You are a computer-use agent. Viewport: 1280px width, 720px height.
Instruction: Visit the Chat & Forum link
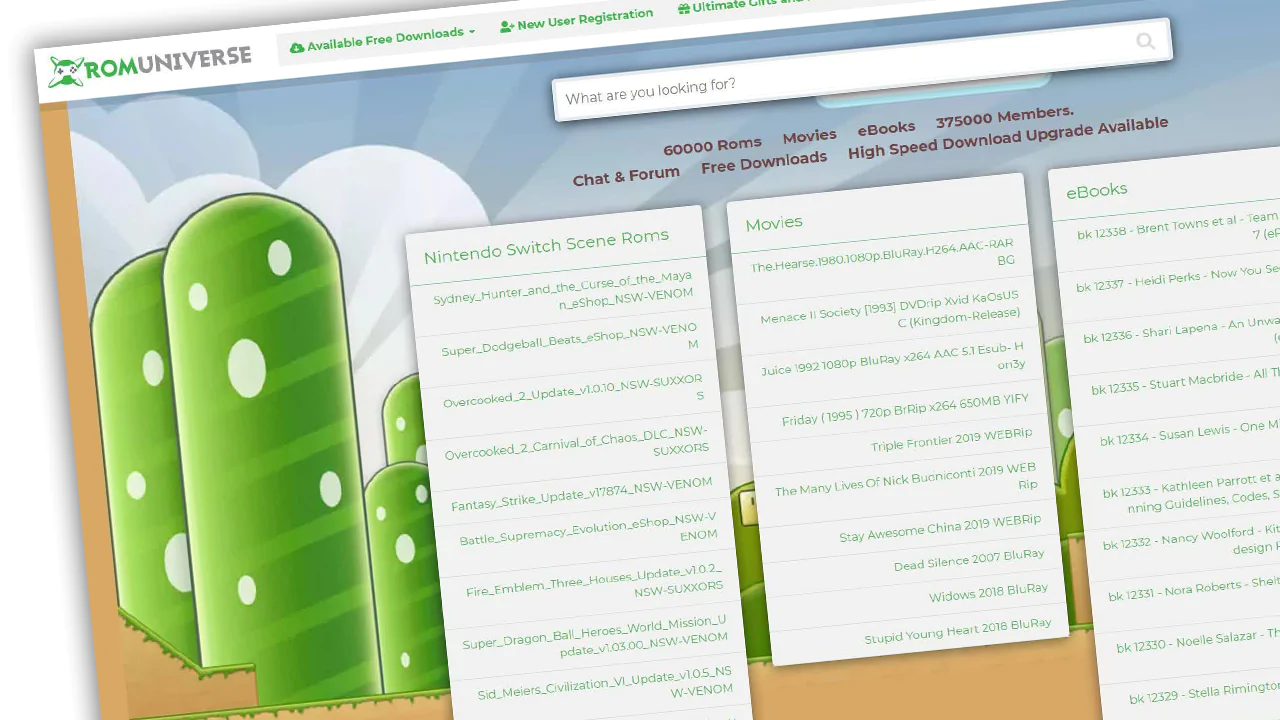[626, 176]
